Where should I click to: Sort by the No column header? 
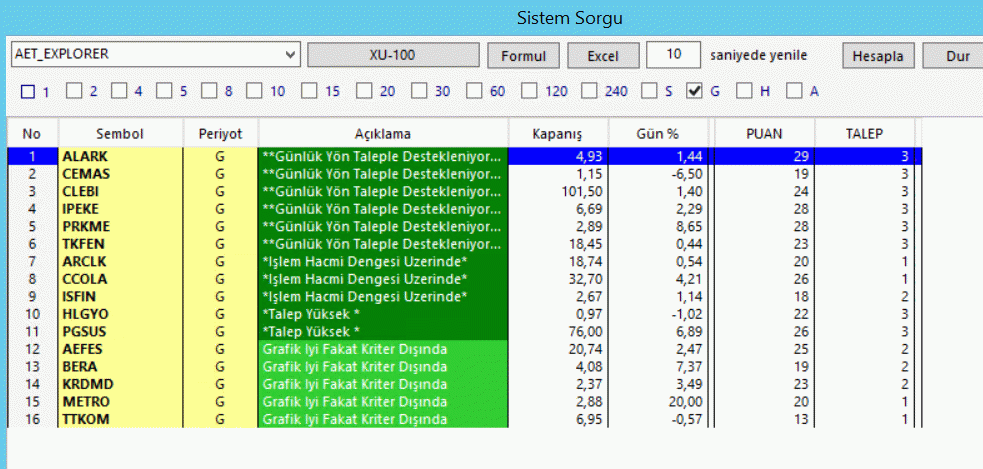tap(32, 134)
